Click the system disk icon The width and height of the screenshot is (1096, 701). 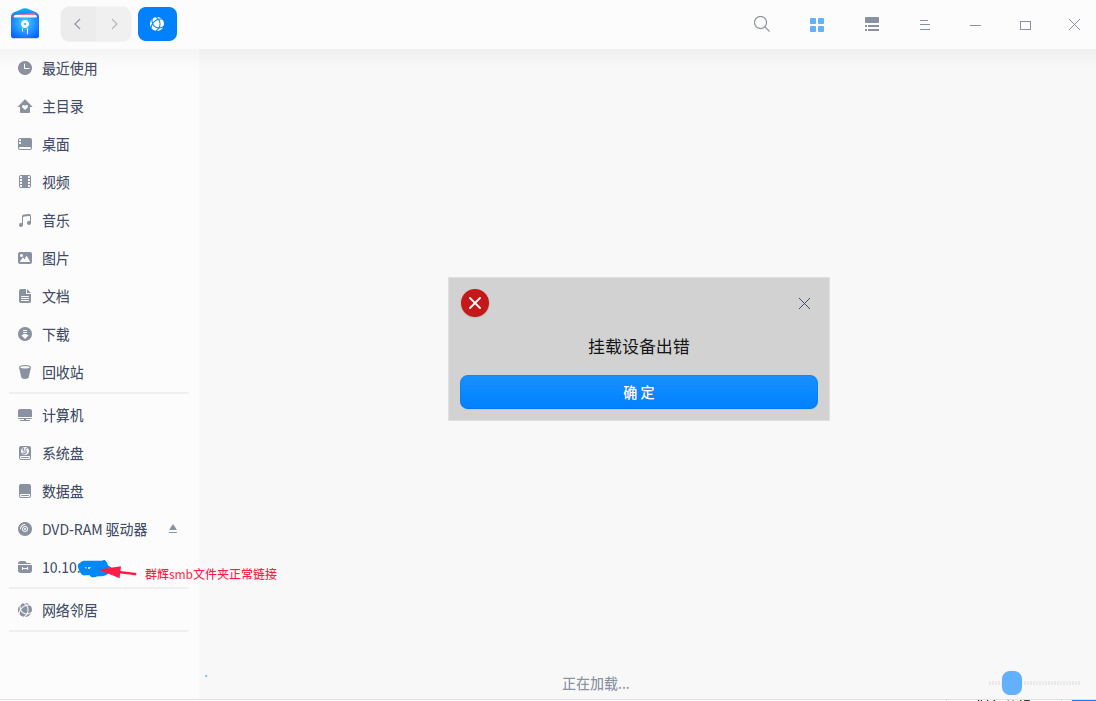tap(25, 453)
